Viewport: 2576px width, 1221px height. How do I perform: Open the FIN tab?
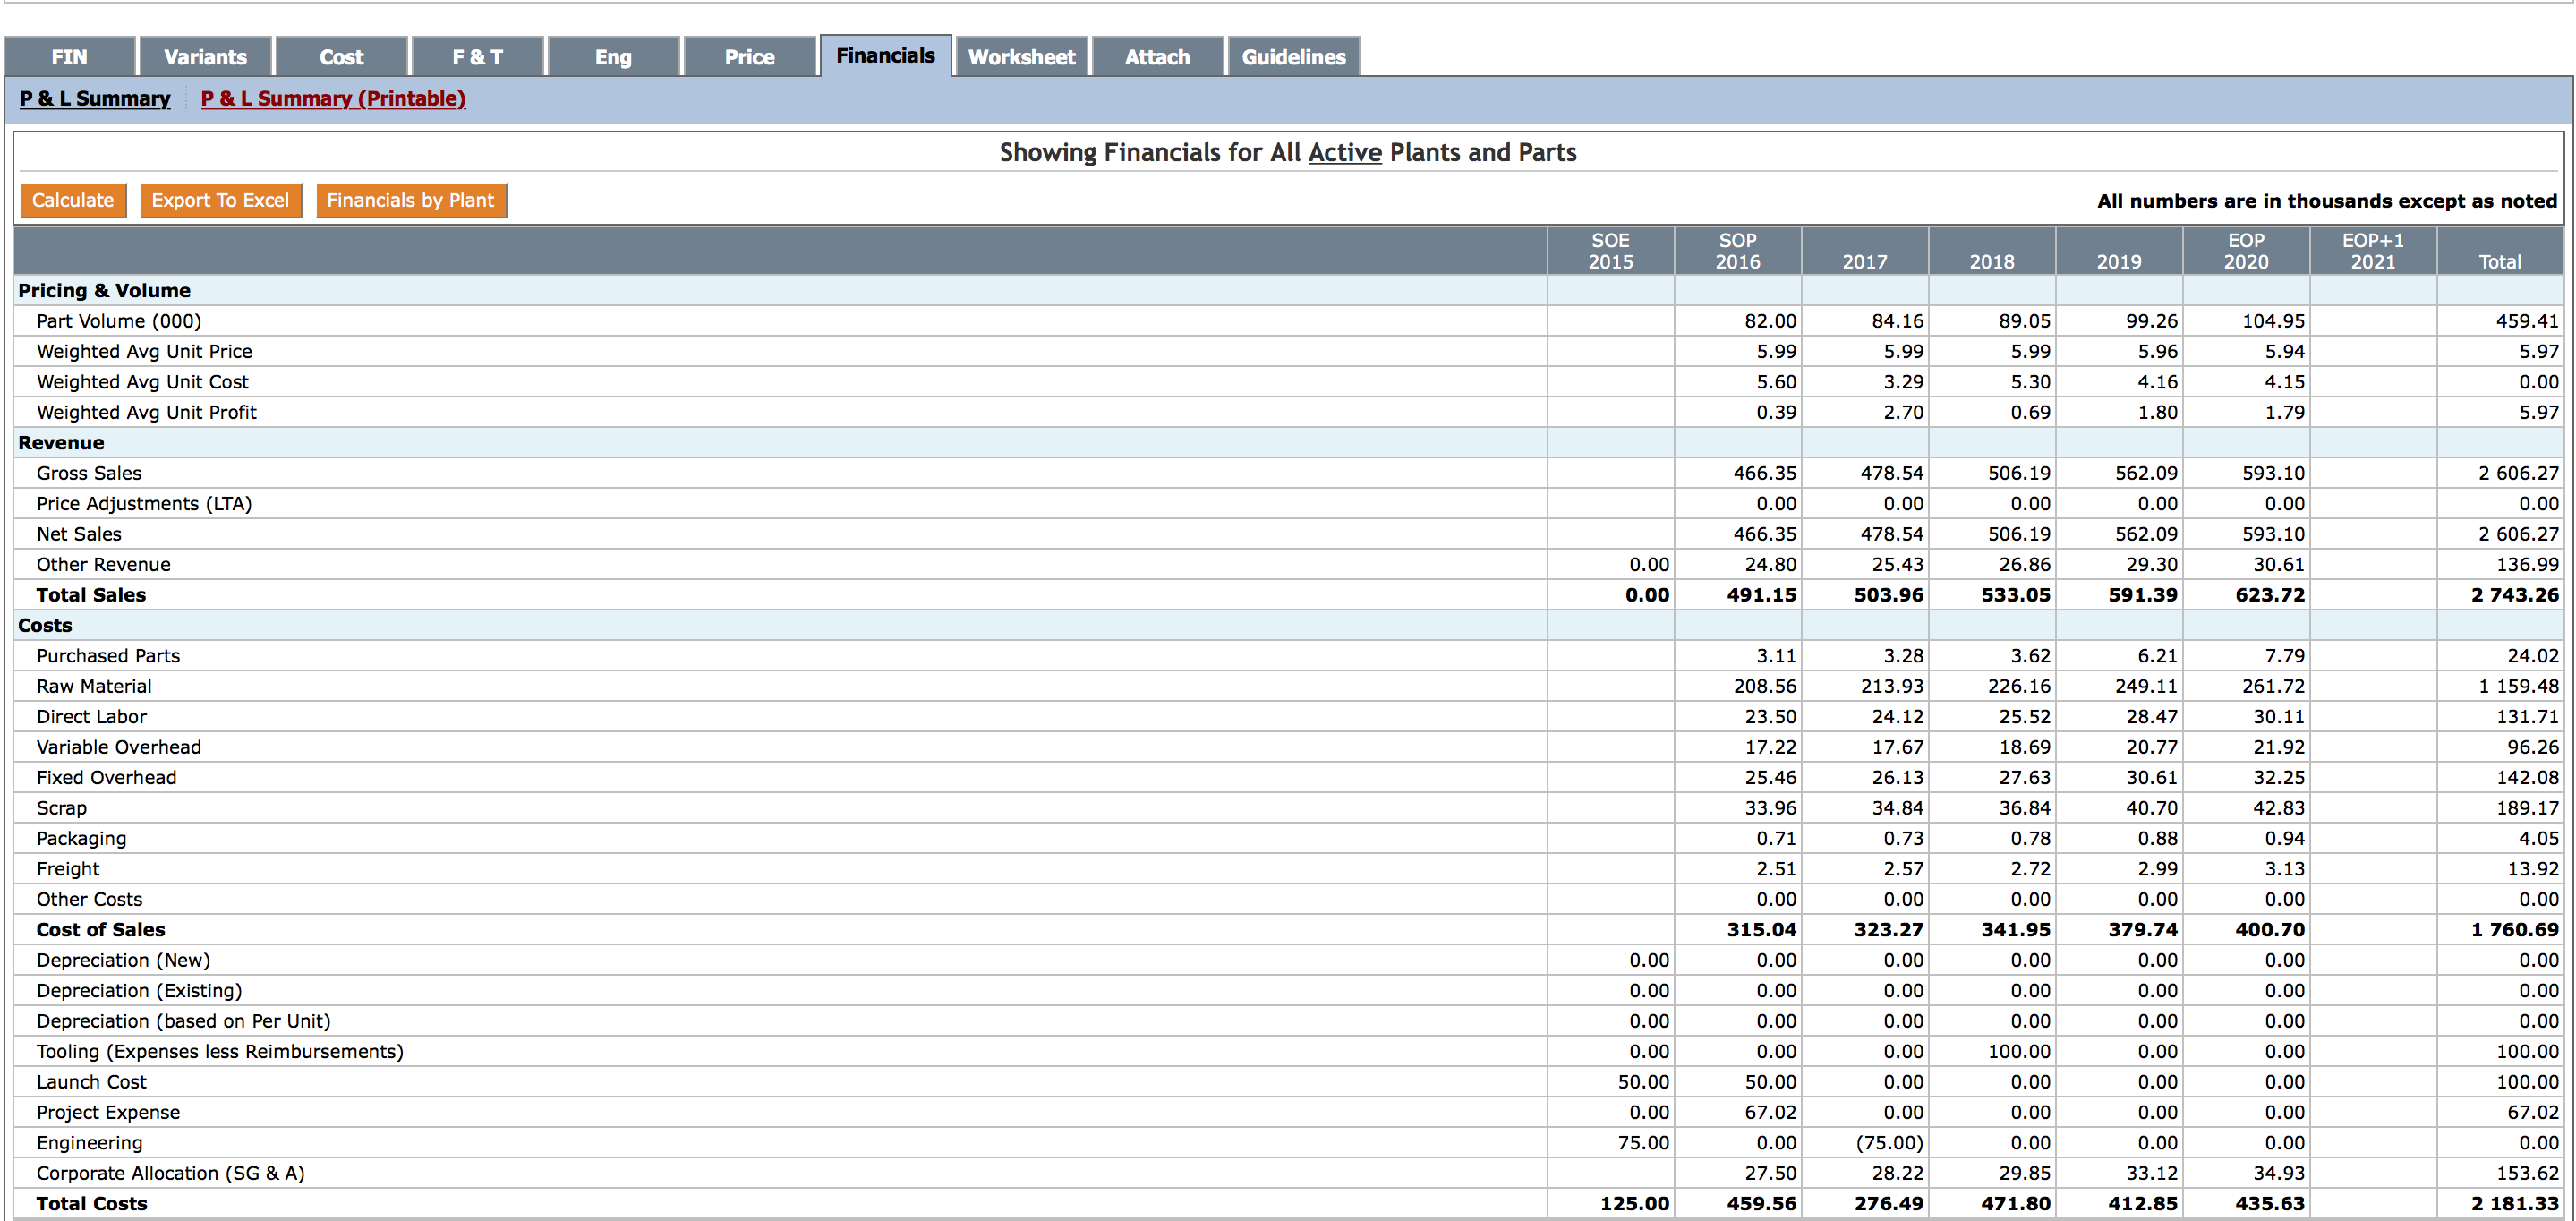tap(69, 57)
